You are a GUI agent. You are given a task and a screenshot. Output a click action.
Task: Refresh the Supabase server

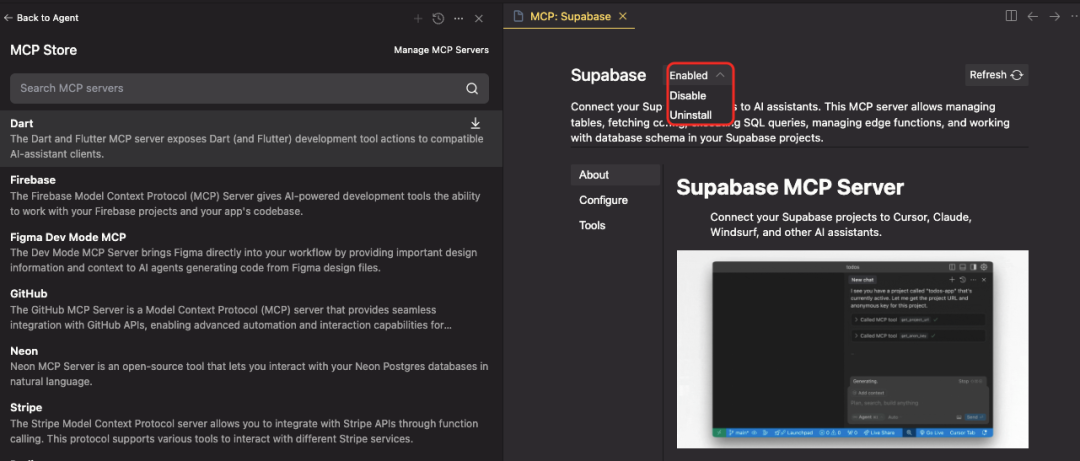coord(997,75)
